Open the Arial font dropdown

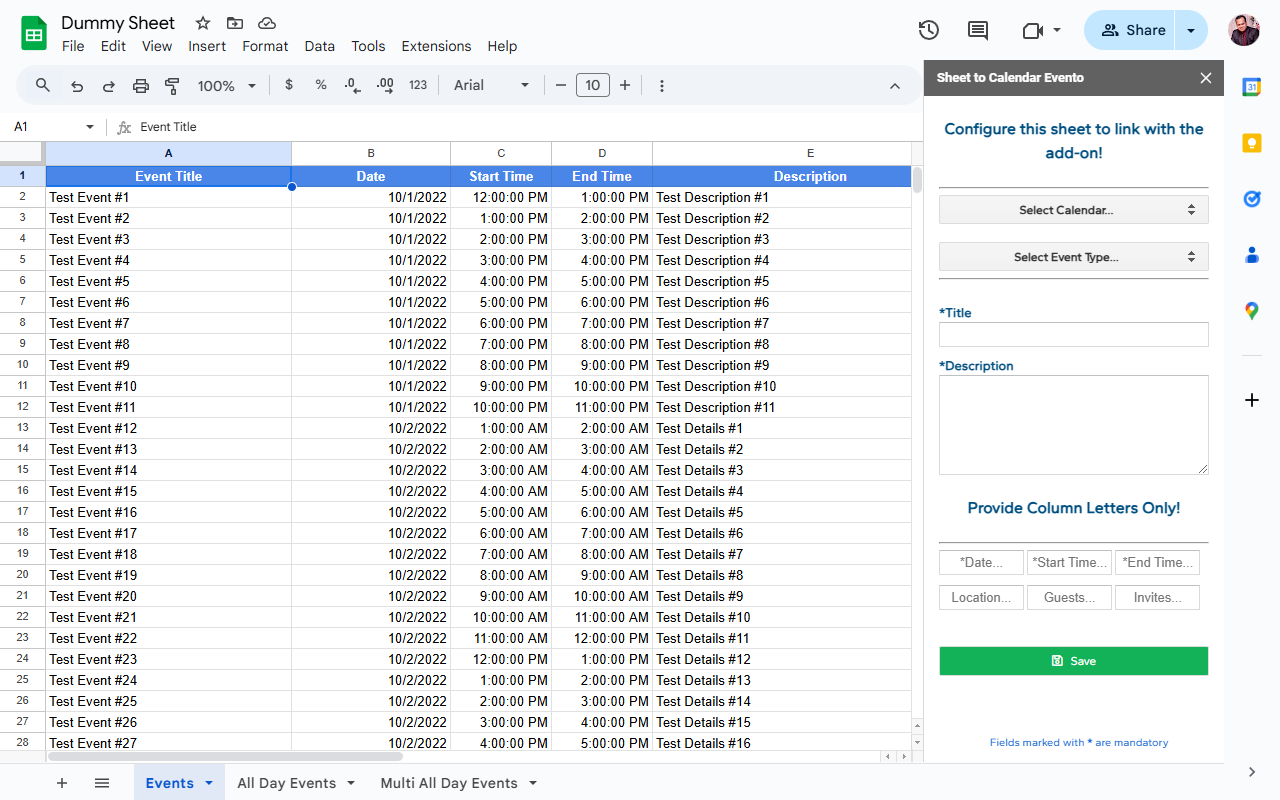491,86
